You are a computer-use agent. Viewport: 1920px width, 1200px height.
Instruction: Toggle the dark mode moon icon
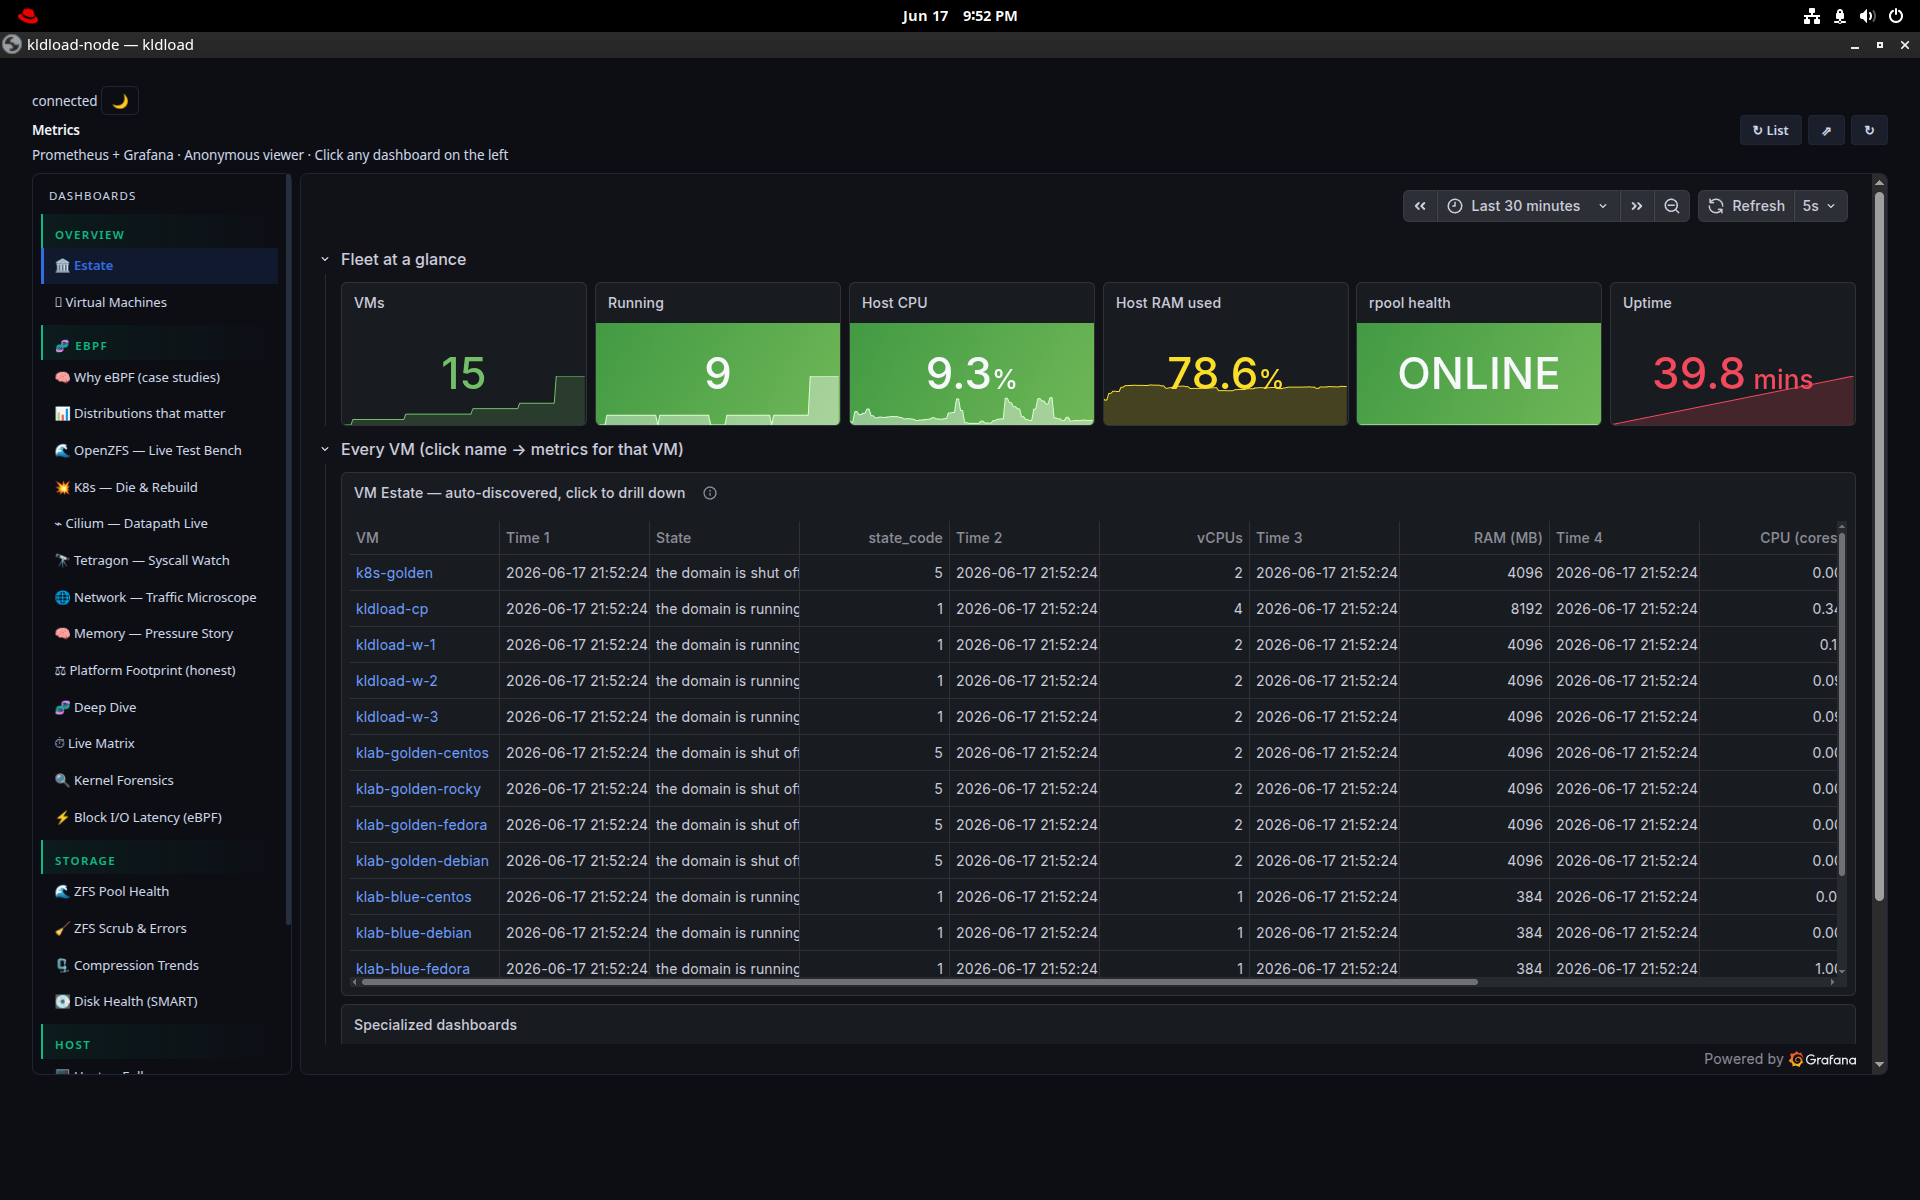point(120,101)
